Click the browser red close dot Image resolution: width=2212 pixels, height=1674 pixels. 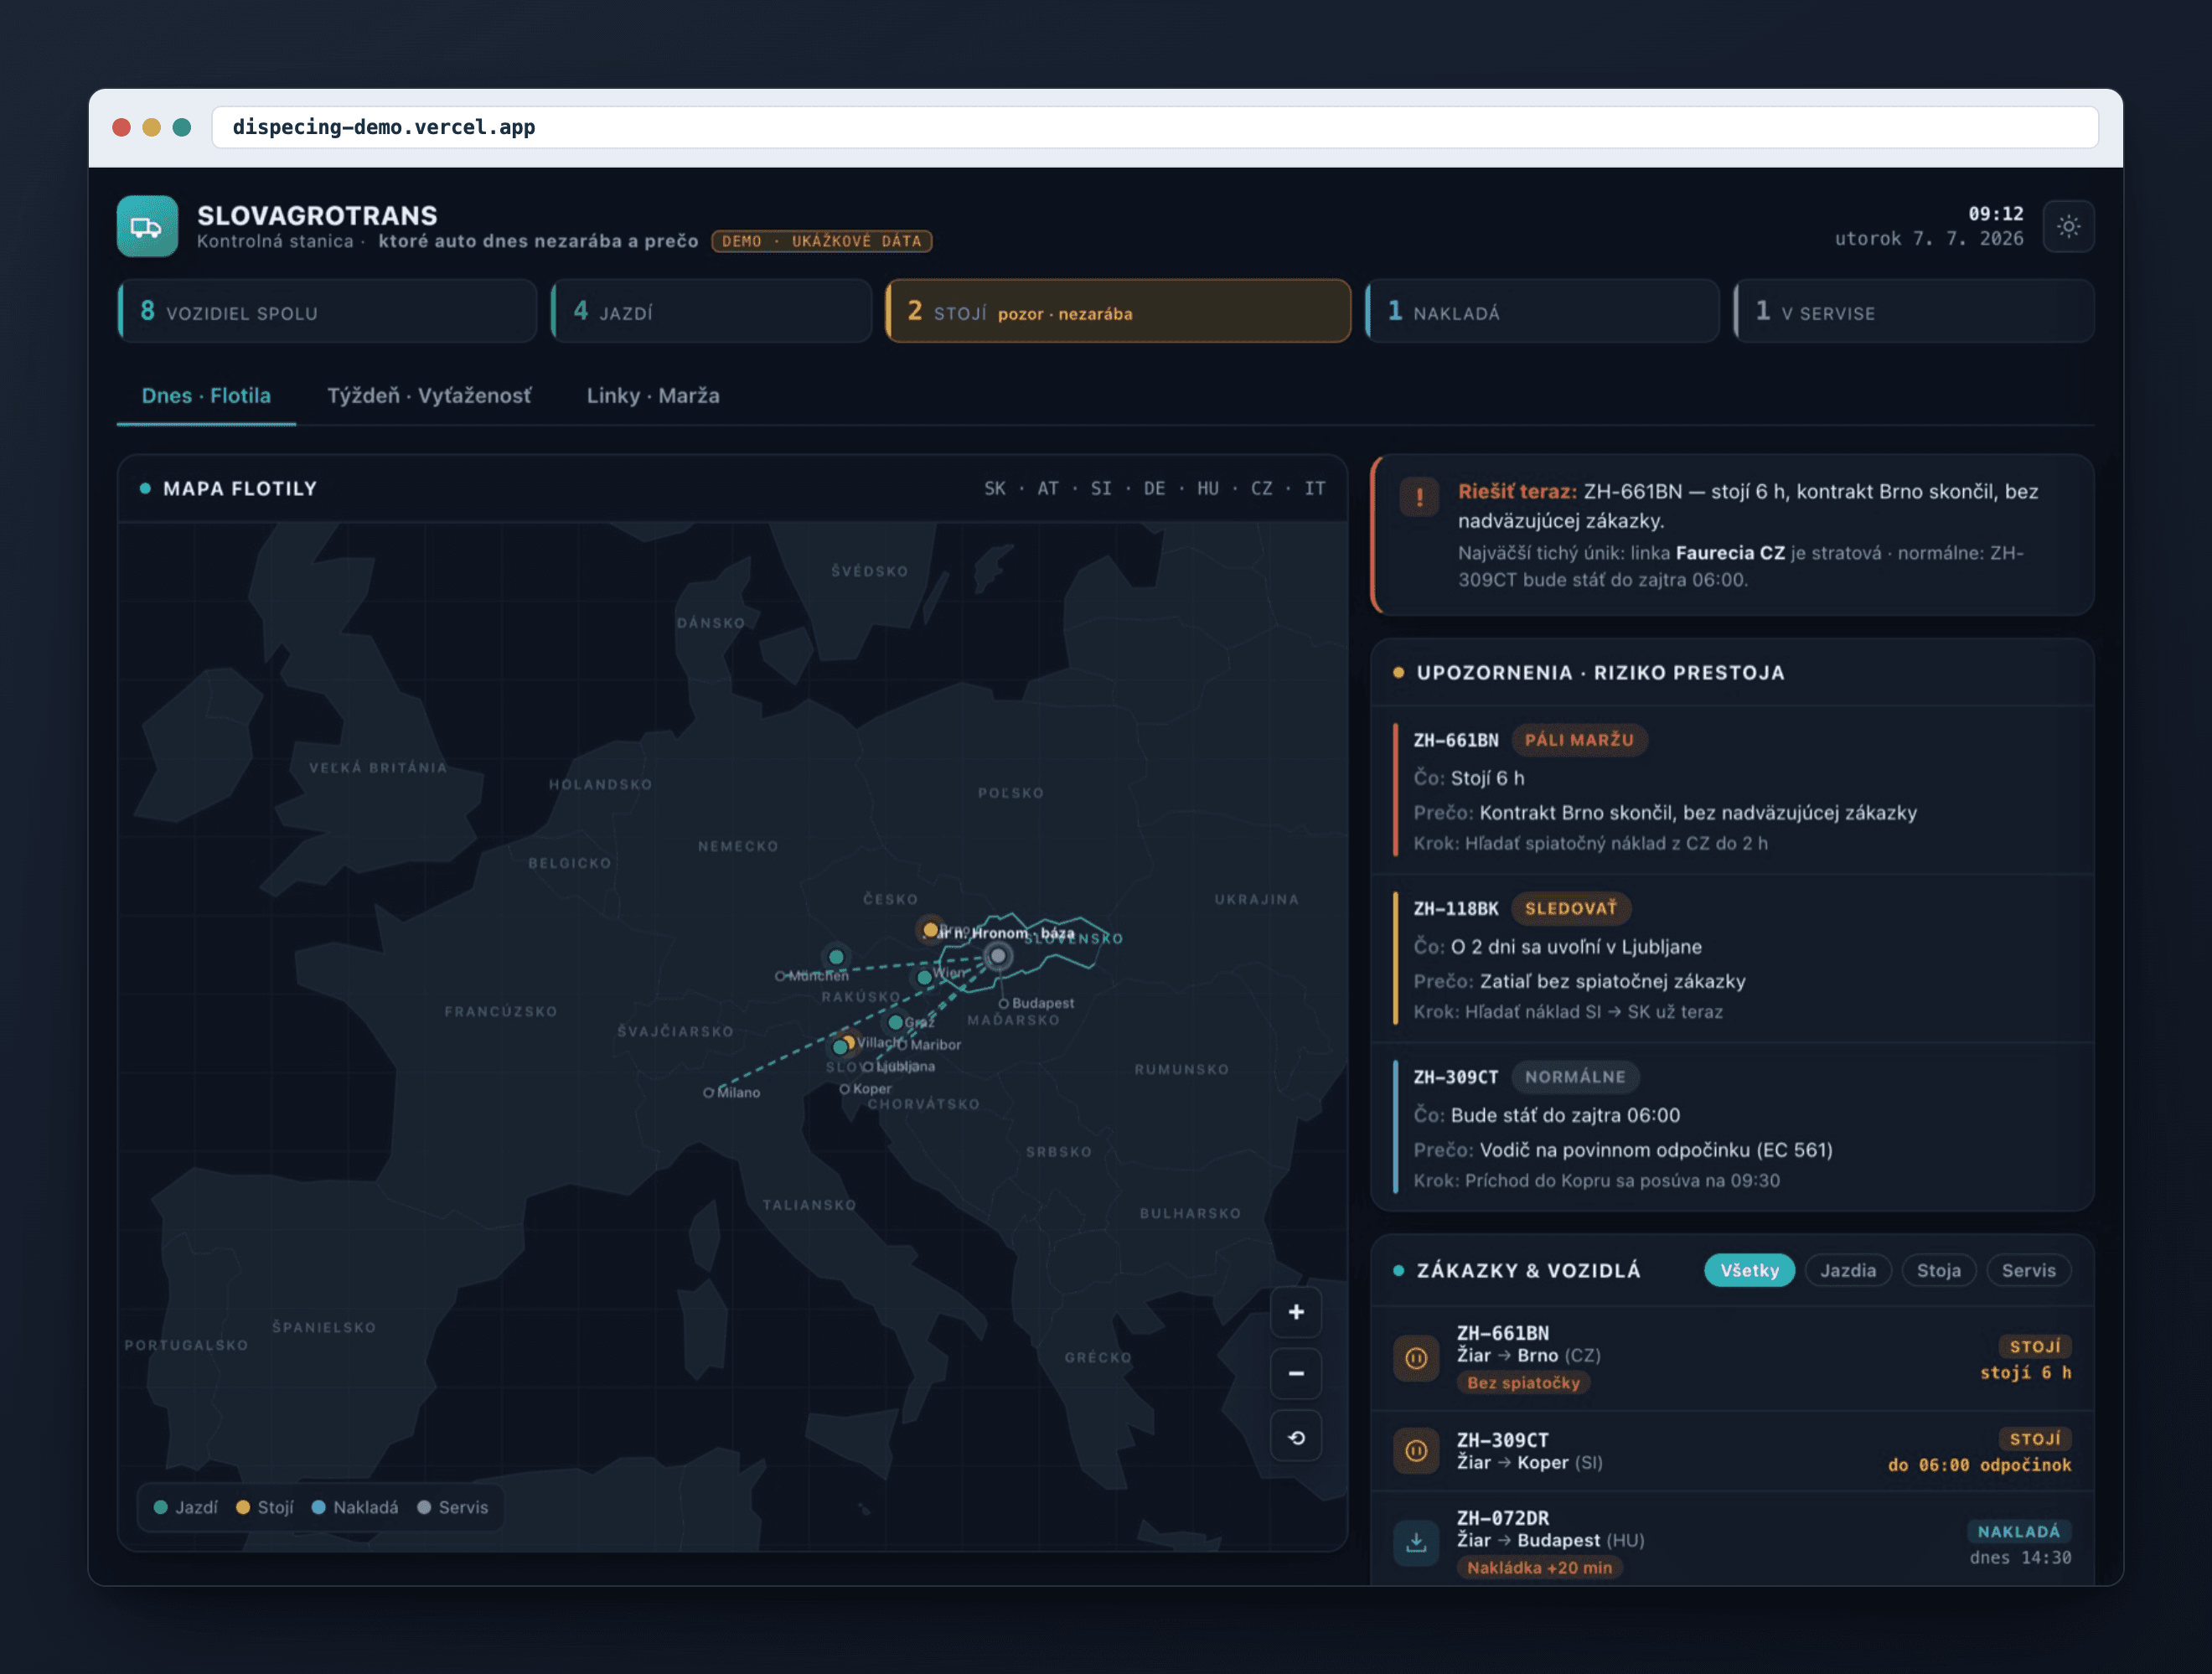click(122, 127)
